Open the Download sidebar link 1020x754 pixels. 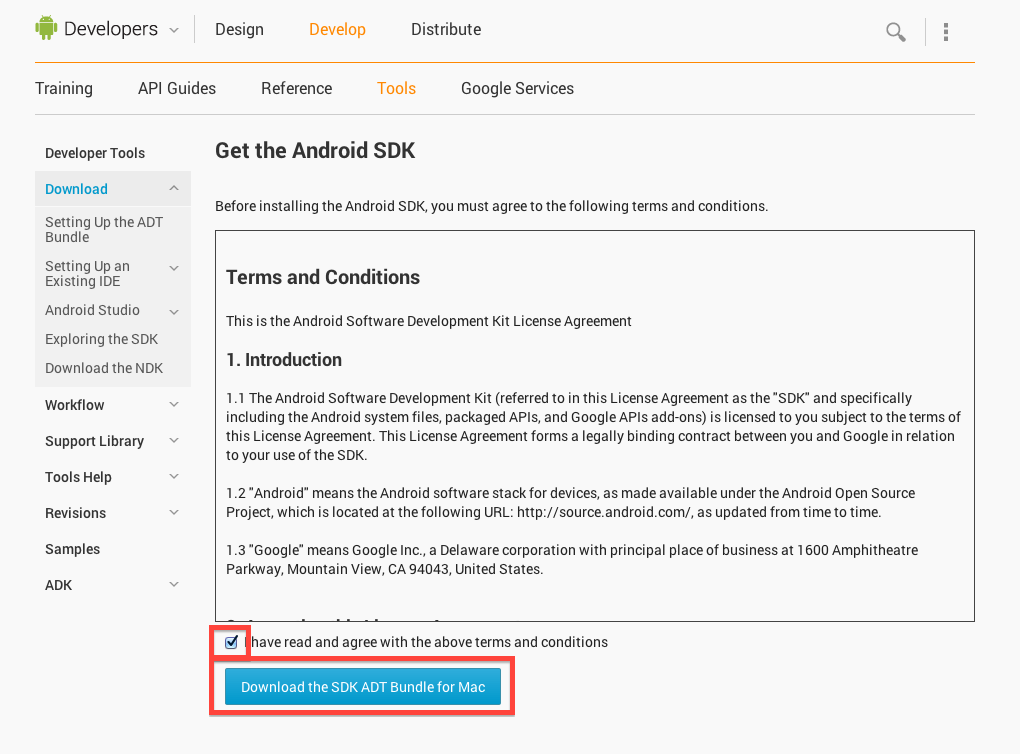click(x=76, y=189)
